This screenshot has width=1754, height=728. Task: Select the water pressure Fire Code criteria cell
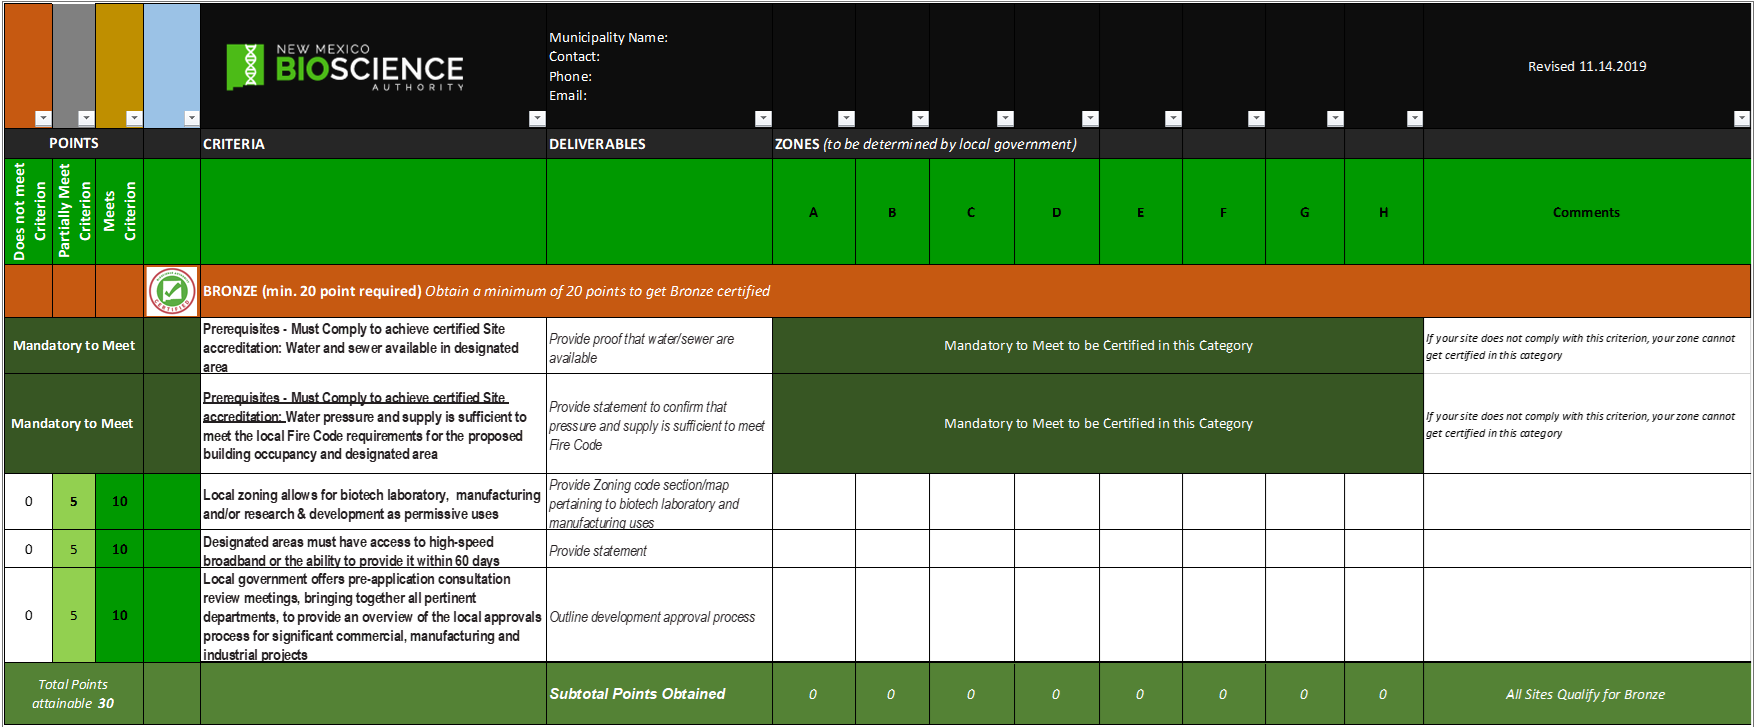[x=373, y=423]
